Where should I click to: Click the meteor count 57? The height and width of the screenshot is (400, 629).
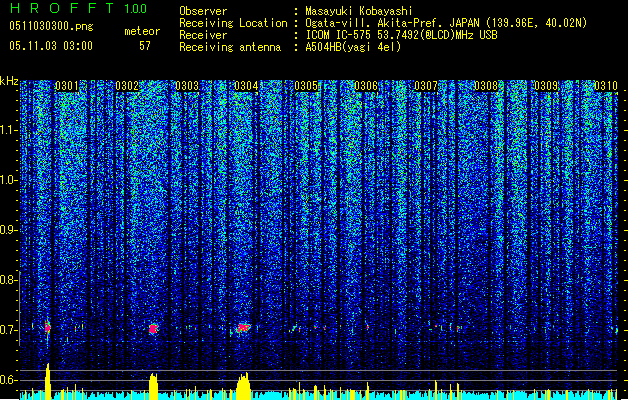point(145,46)
